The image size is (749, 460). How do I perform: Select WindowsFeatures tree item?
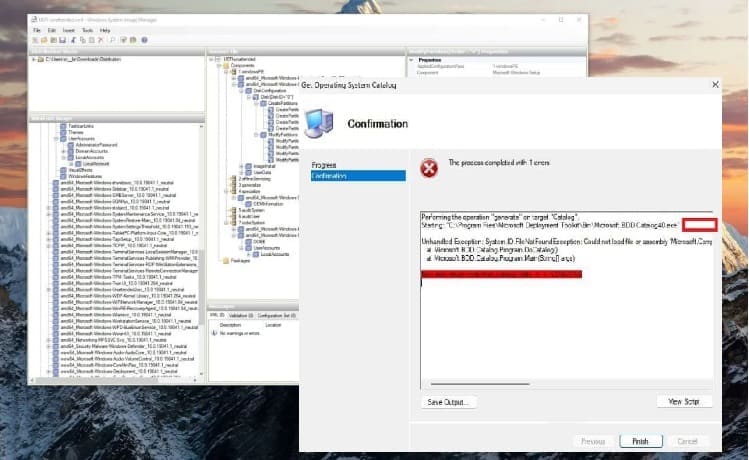(x=85, y=176)
